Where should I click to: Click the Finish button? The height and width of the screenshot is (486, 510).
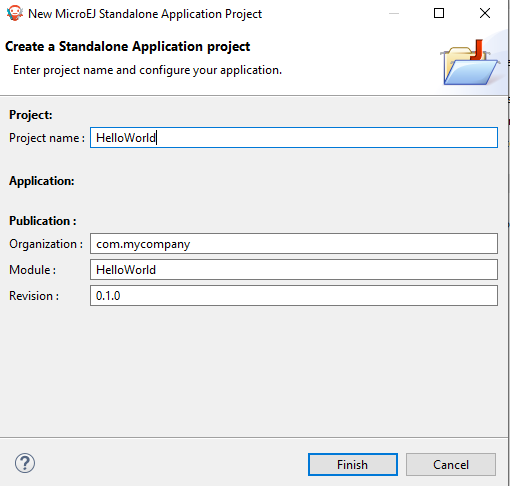pos(353,464)
